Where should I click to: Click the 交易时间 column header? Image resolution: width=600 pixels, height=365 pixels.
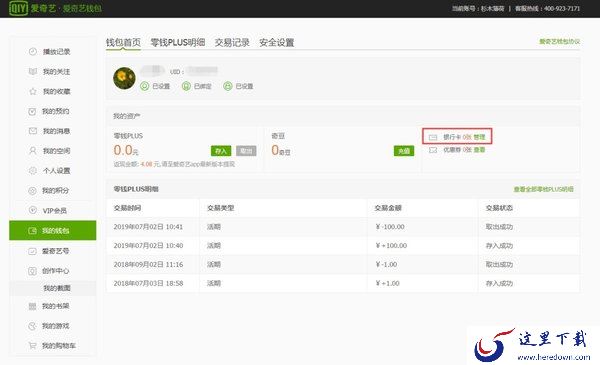[127, 208]
